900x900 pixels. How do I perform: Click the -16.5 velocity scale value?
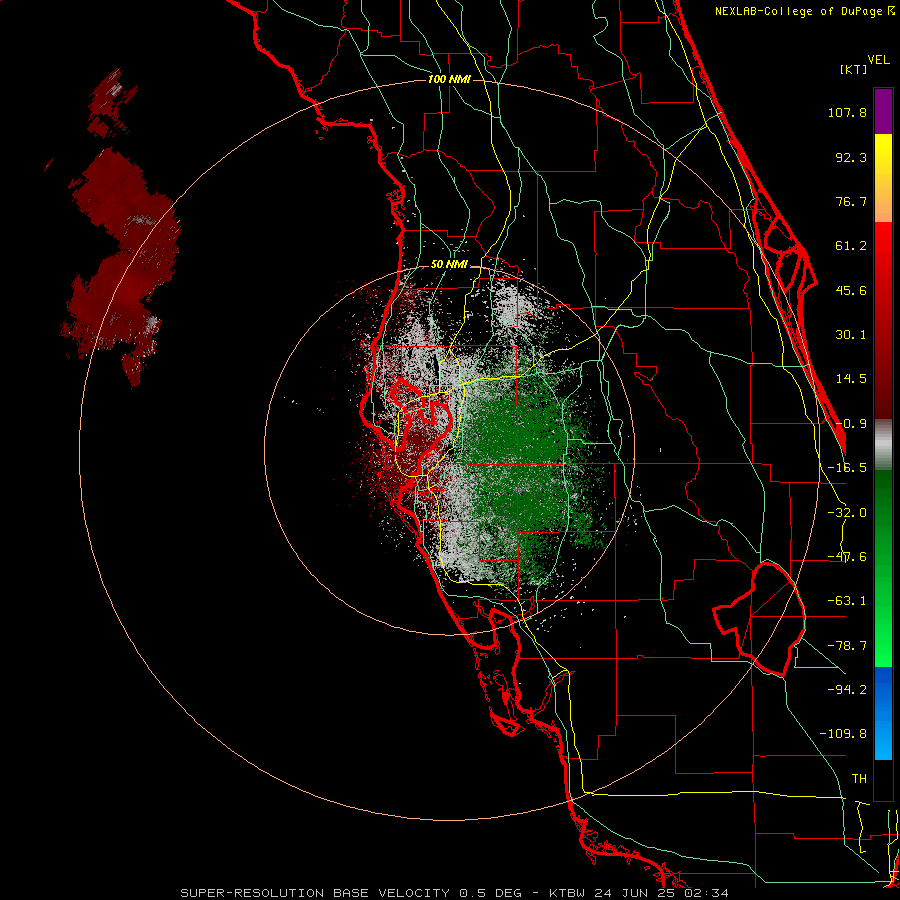(847, 468)
